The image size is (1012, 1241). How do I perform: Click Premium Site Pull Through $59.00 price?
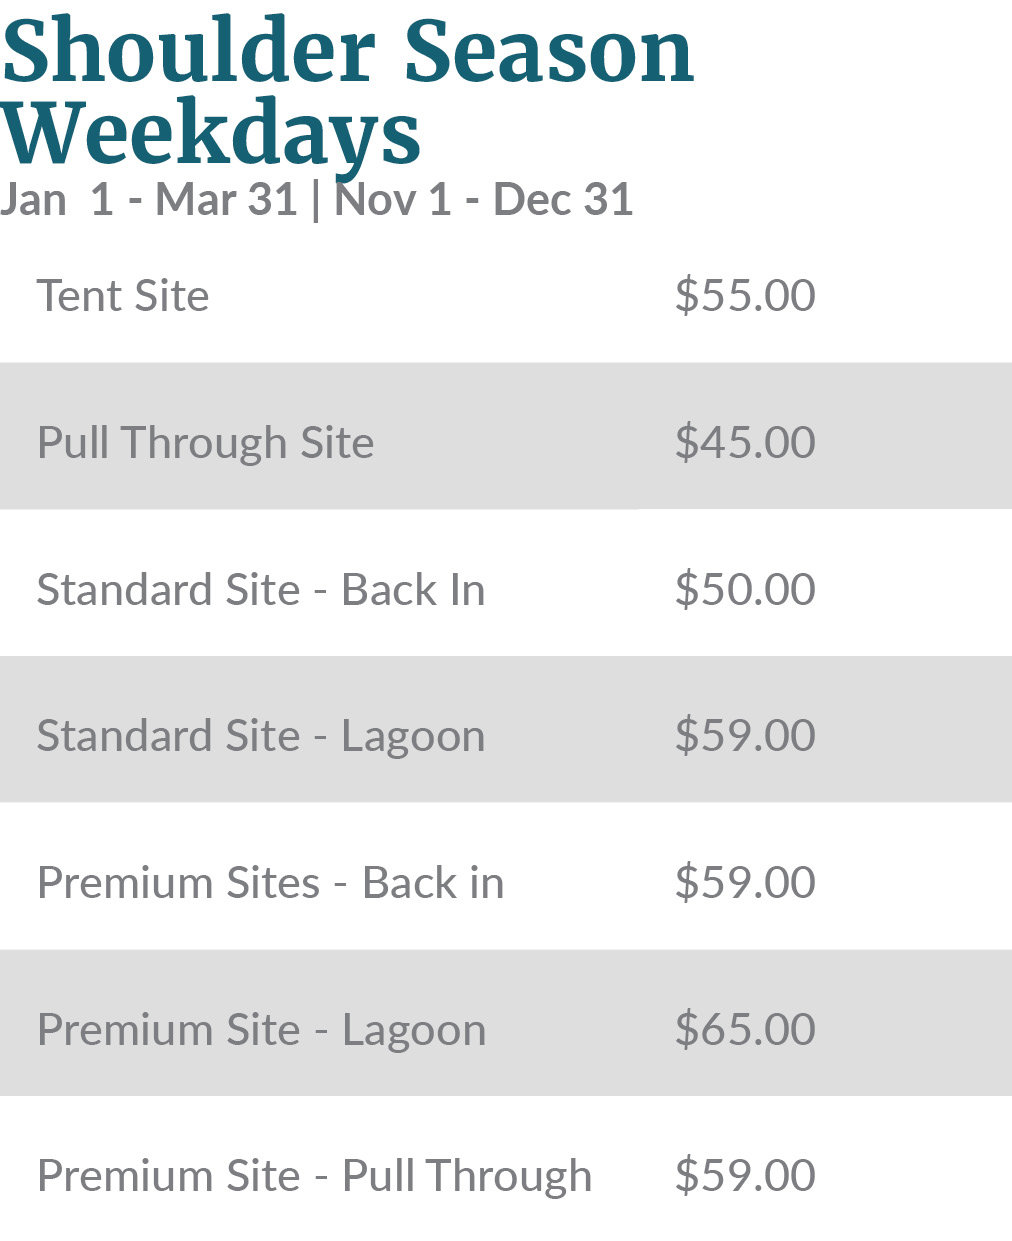click(745, 1176)
